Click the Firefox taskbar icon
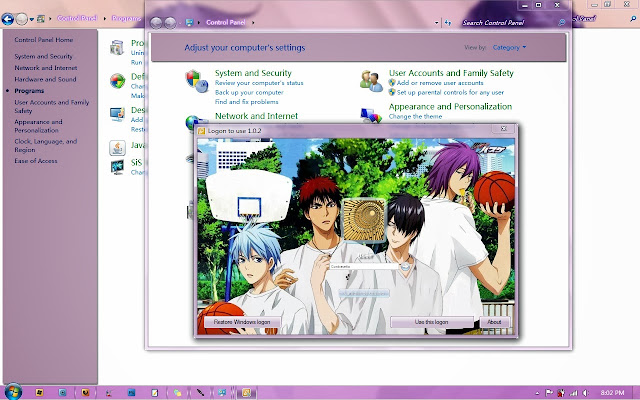Screen dimensions: 640x400 click(x=85, y=393)
